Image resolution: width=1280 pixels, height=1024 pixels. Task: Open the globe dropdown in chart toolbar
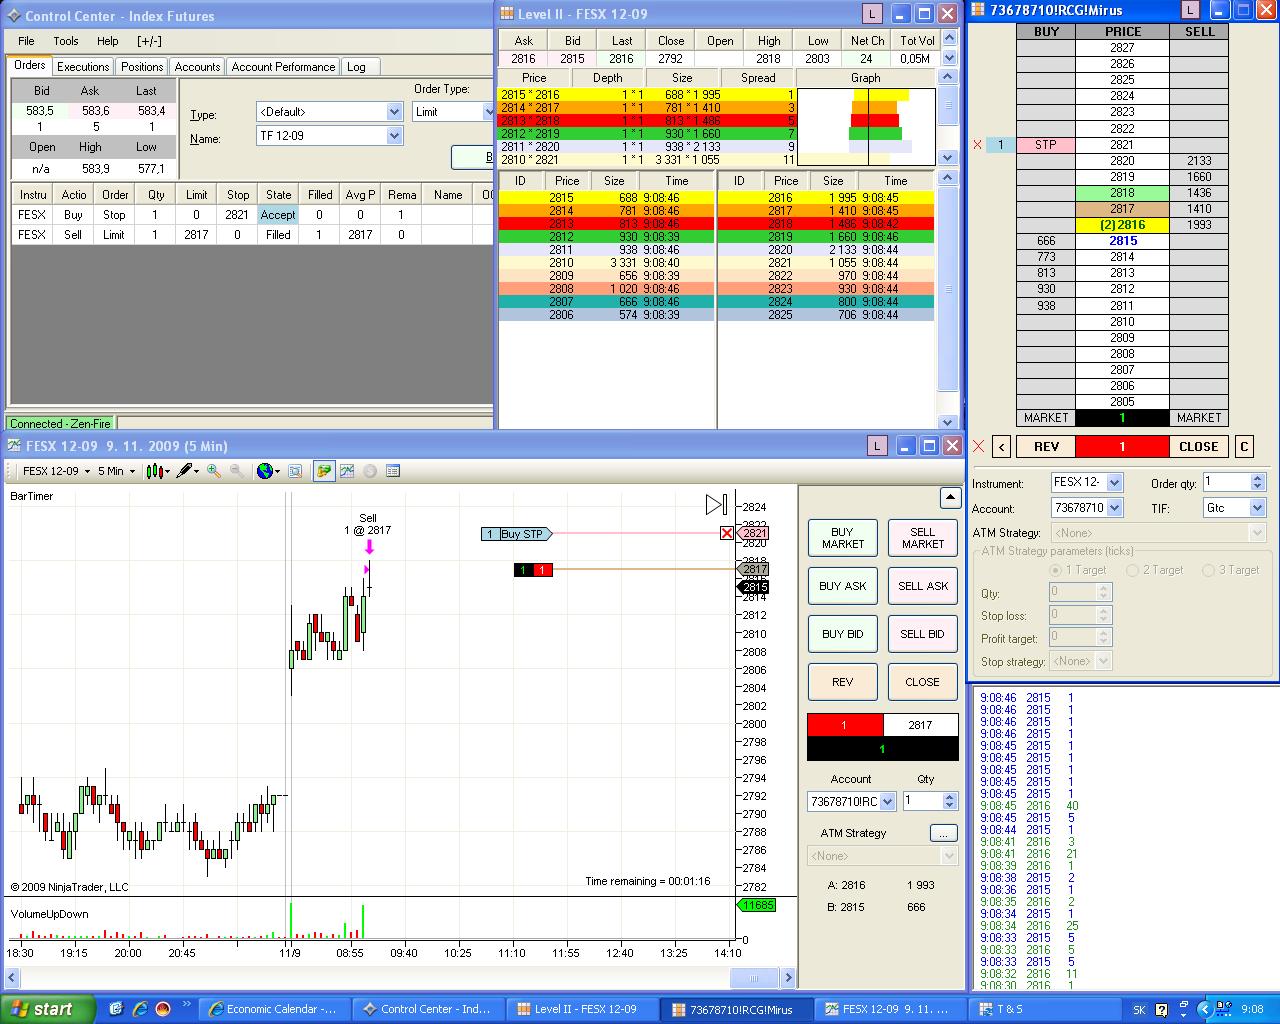pos(269,471)
